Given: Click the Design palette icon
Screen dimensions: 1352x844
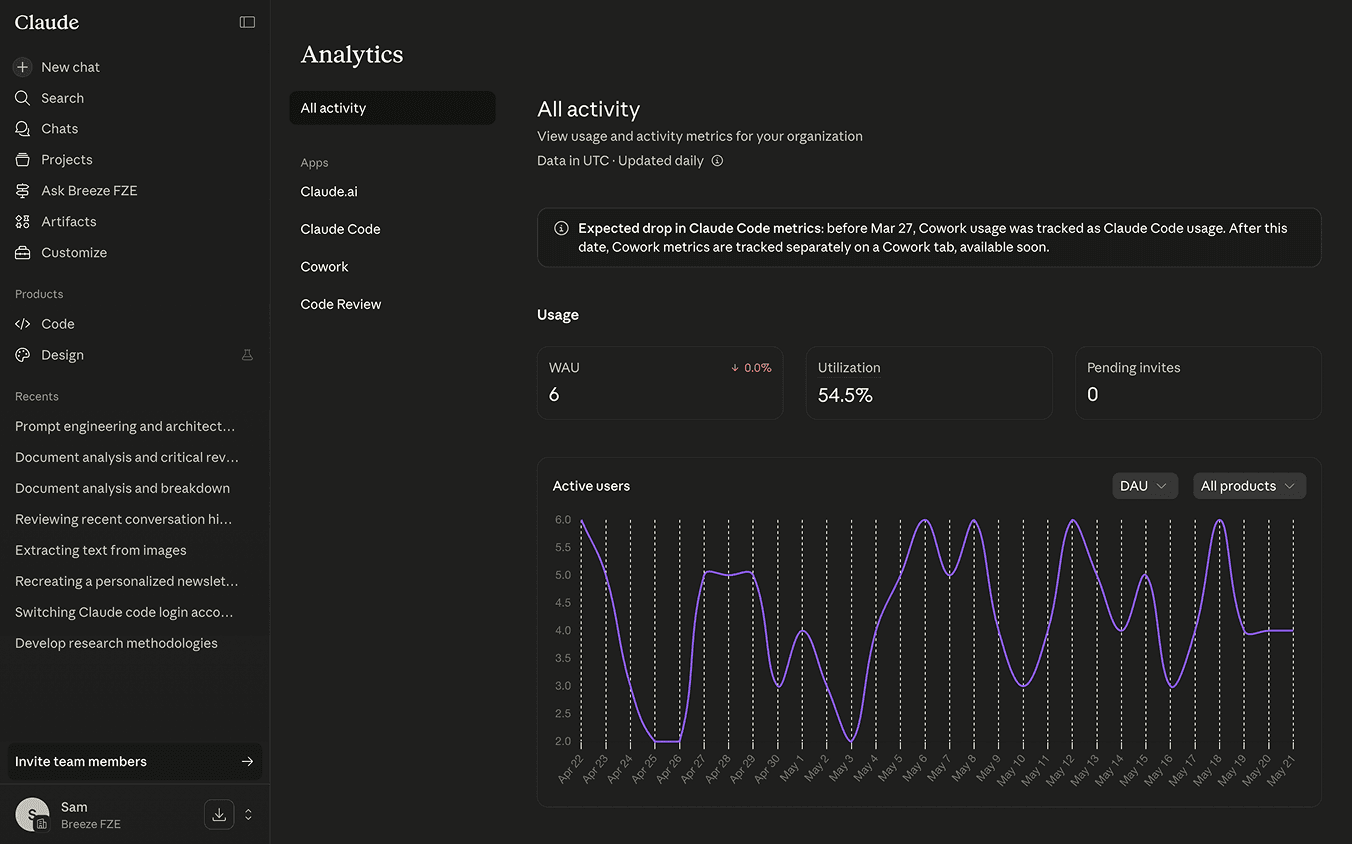Looking at the screenshot, I should (x=22, y=355).
